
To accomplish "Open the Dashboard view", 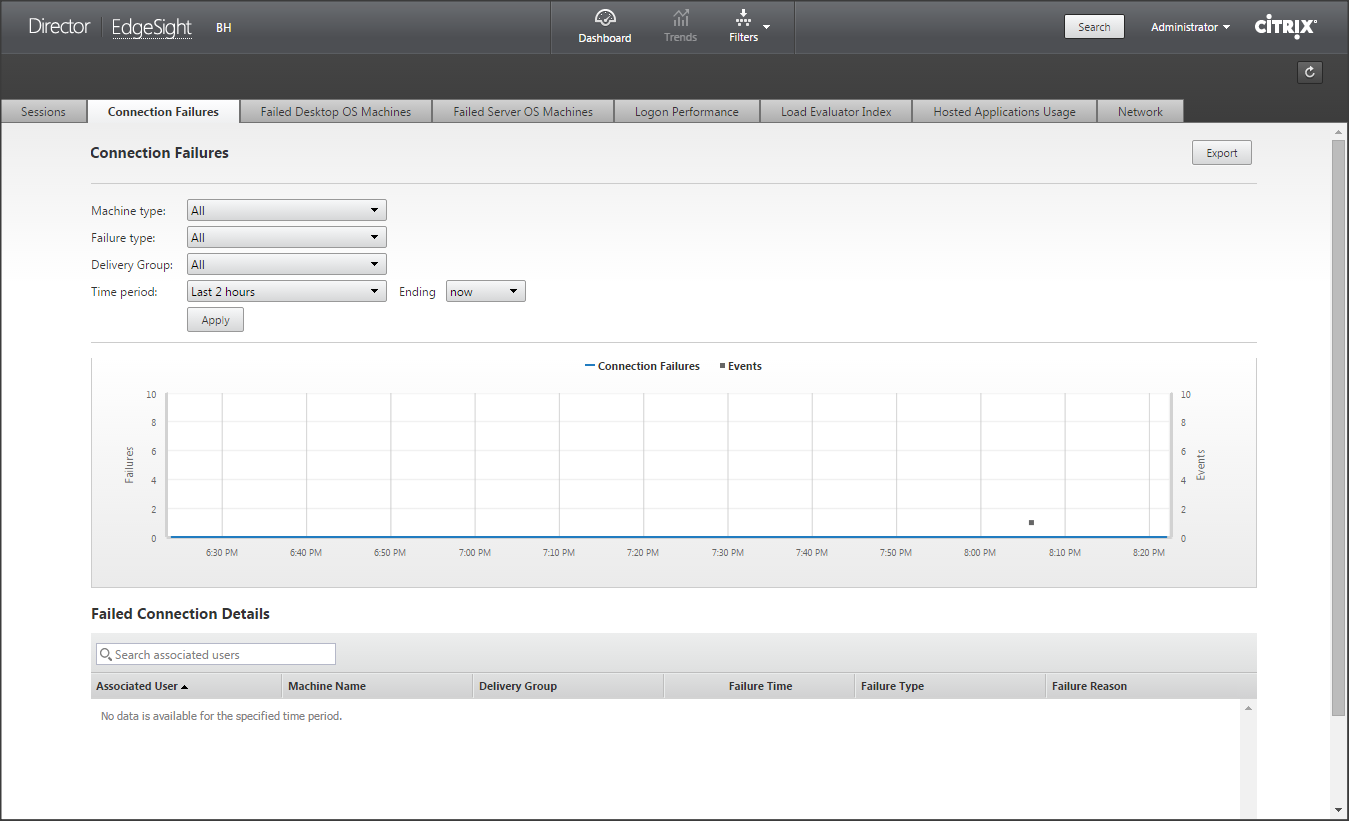I will point(604,26).
